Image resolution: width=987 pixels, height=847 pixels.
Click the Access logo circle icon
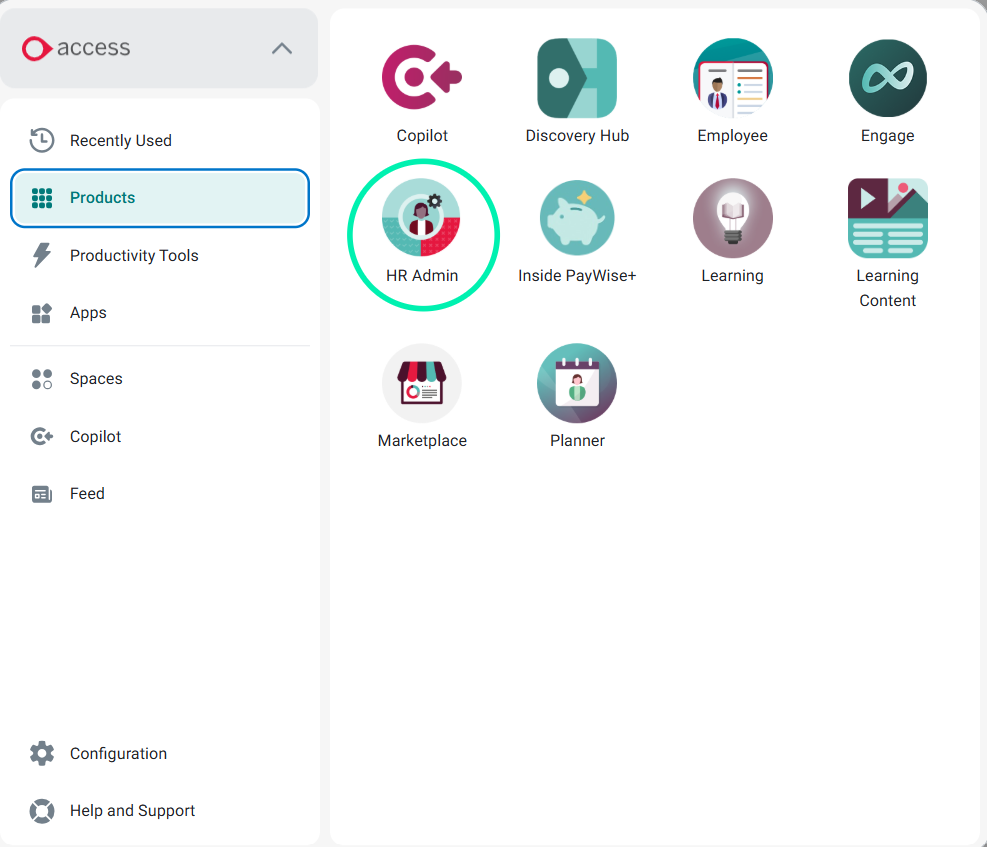click(x=36, y=48)
